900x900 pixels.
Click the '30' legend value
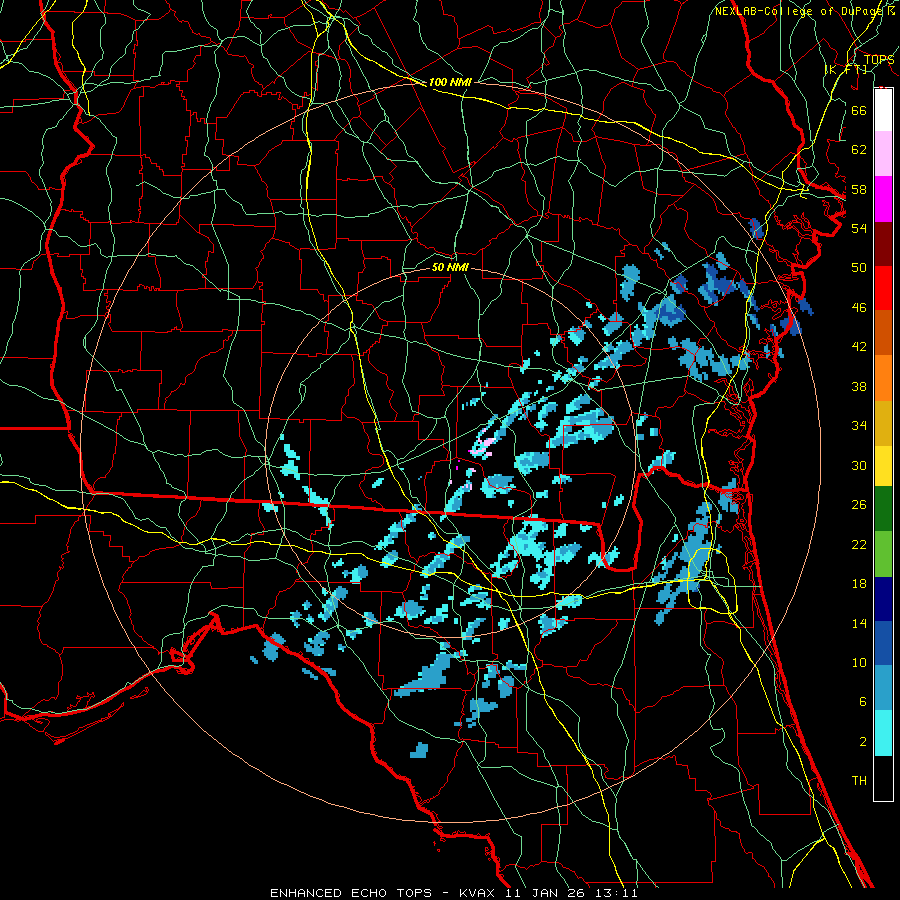[x=859, y=465]
